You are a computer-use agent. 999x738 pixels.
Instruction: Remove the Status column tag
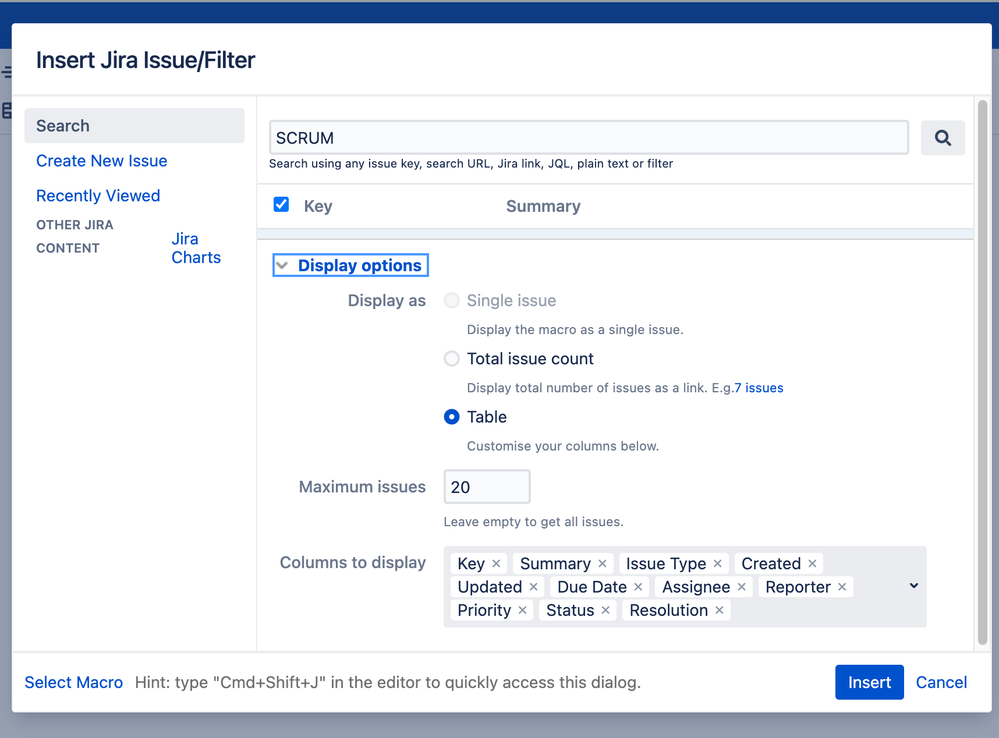pos(605,610)
